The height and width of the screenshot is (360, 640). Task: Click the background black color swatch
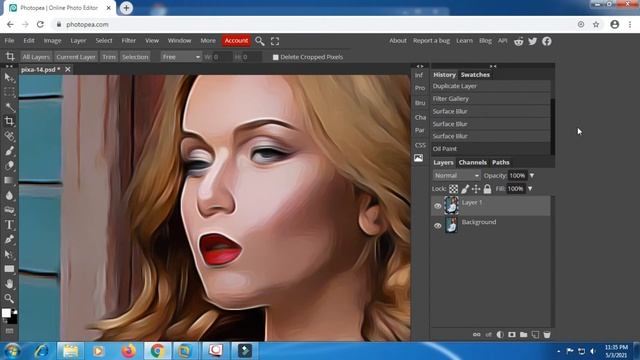pyautogui.click(x=13, y=320)
